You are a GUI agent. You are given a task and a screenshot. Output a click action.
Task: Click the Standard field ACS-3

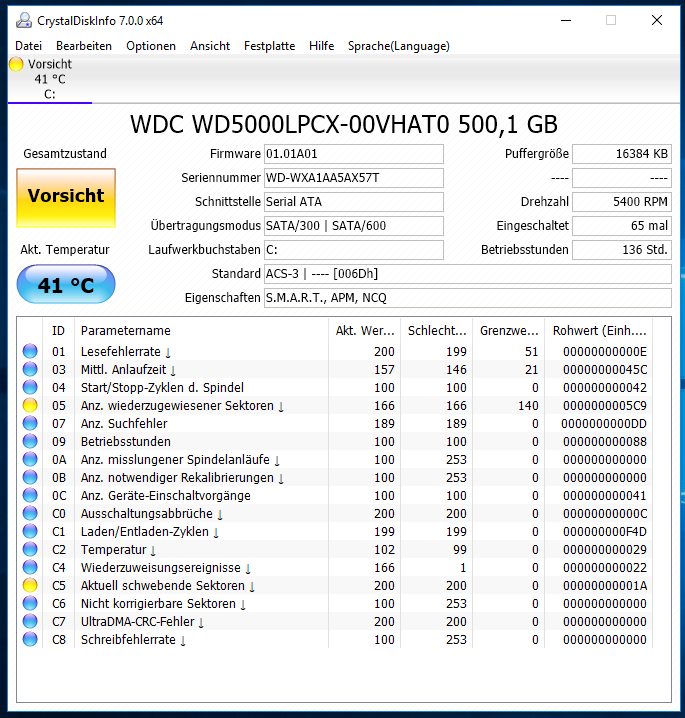pos(468,274)
